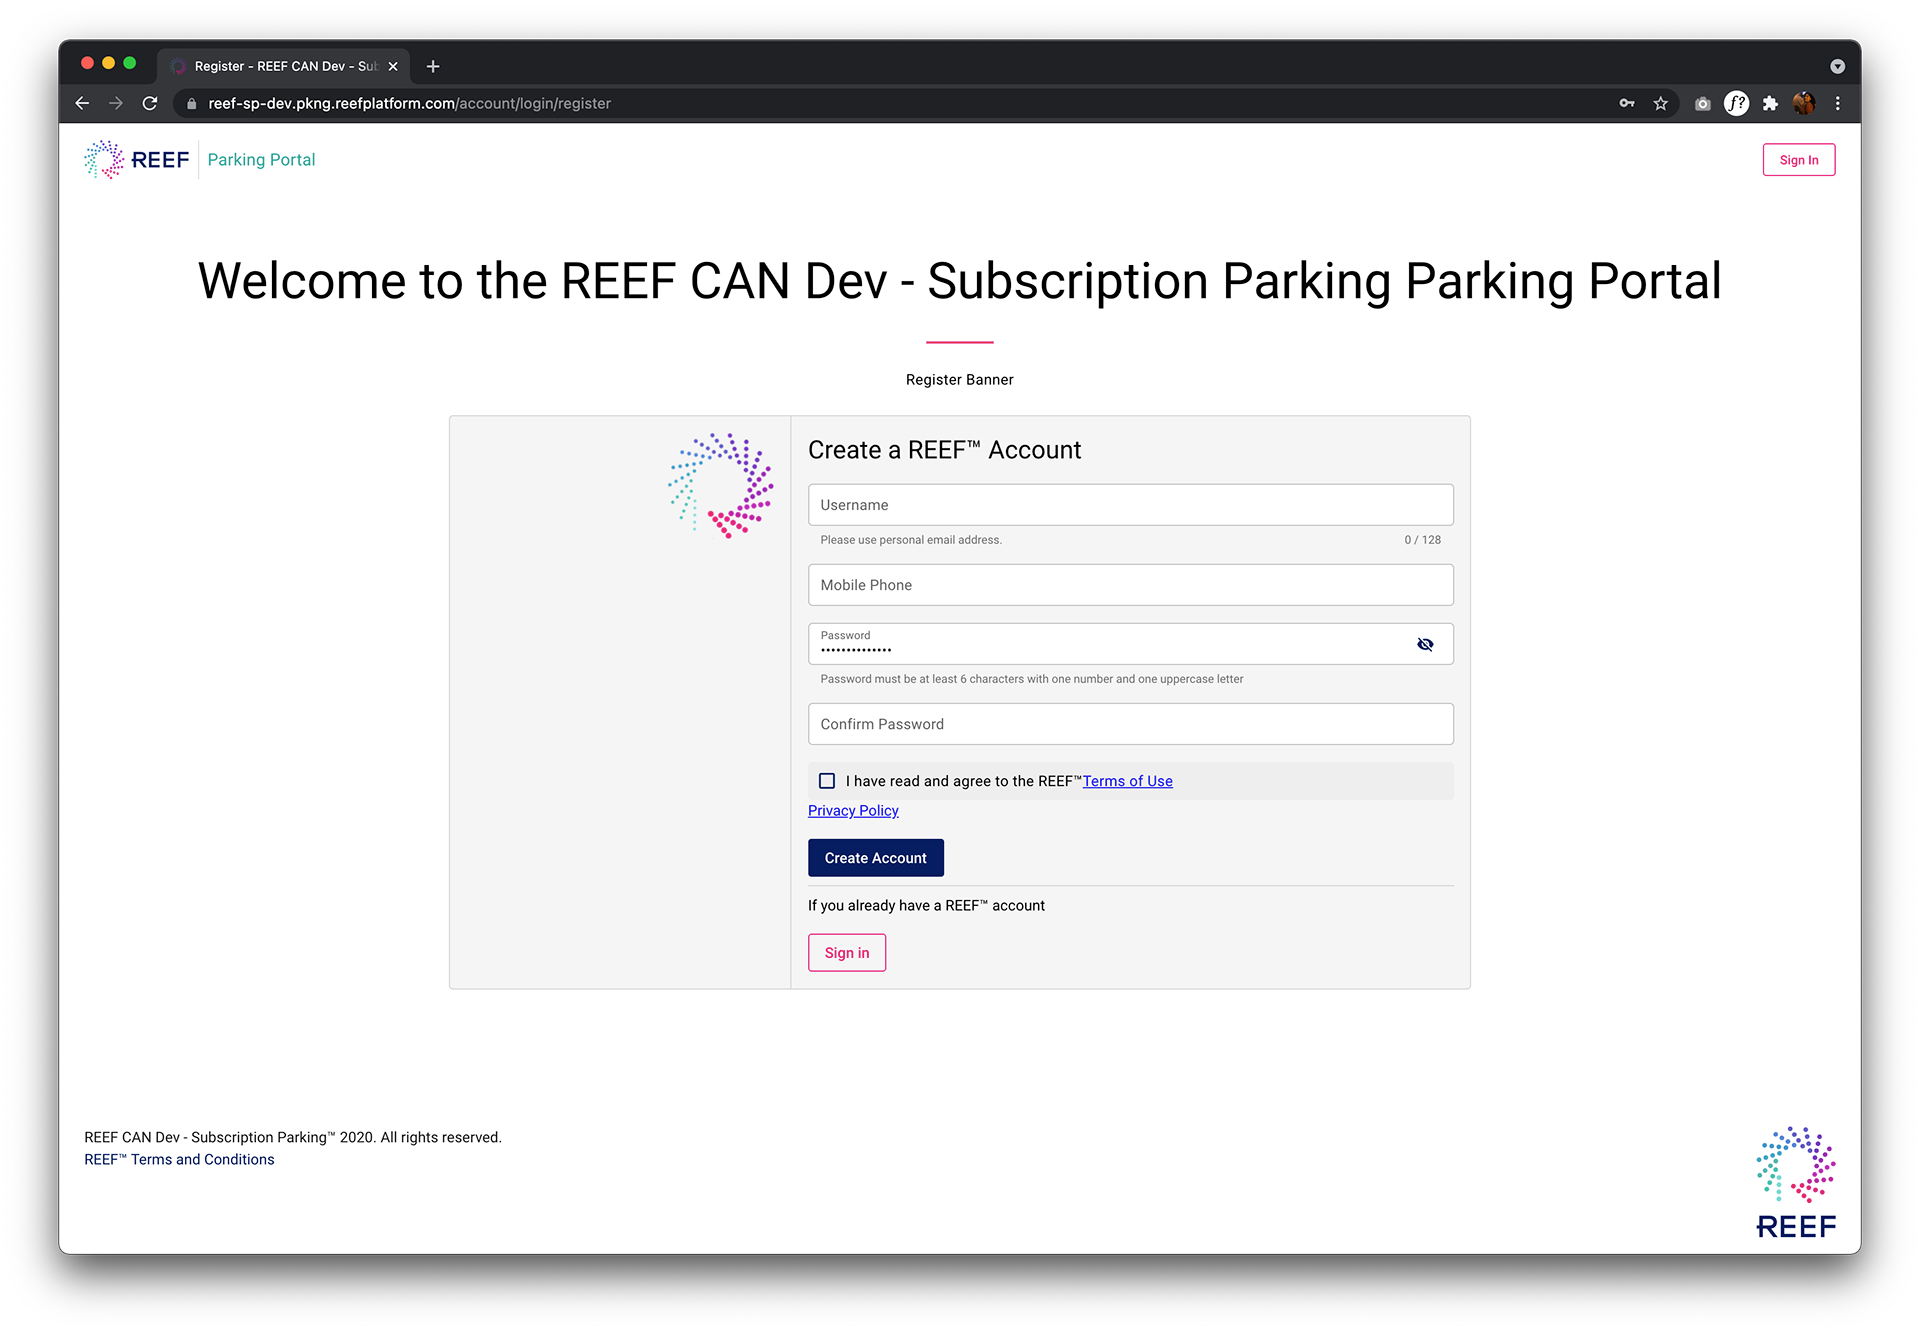The height and width of the screenshot is (1332, 1920).
Task: Click the '0 / 128' character counter
Action: tap(1422, 540)
